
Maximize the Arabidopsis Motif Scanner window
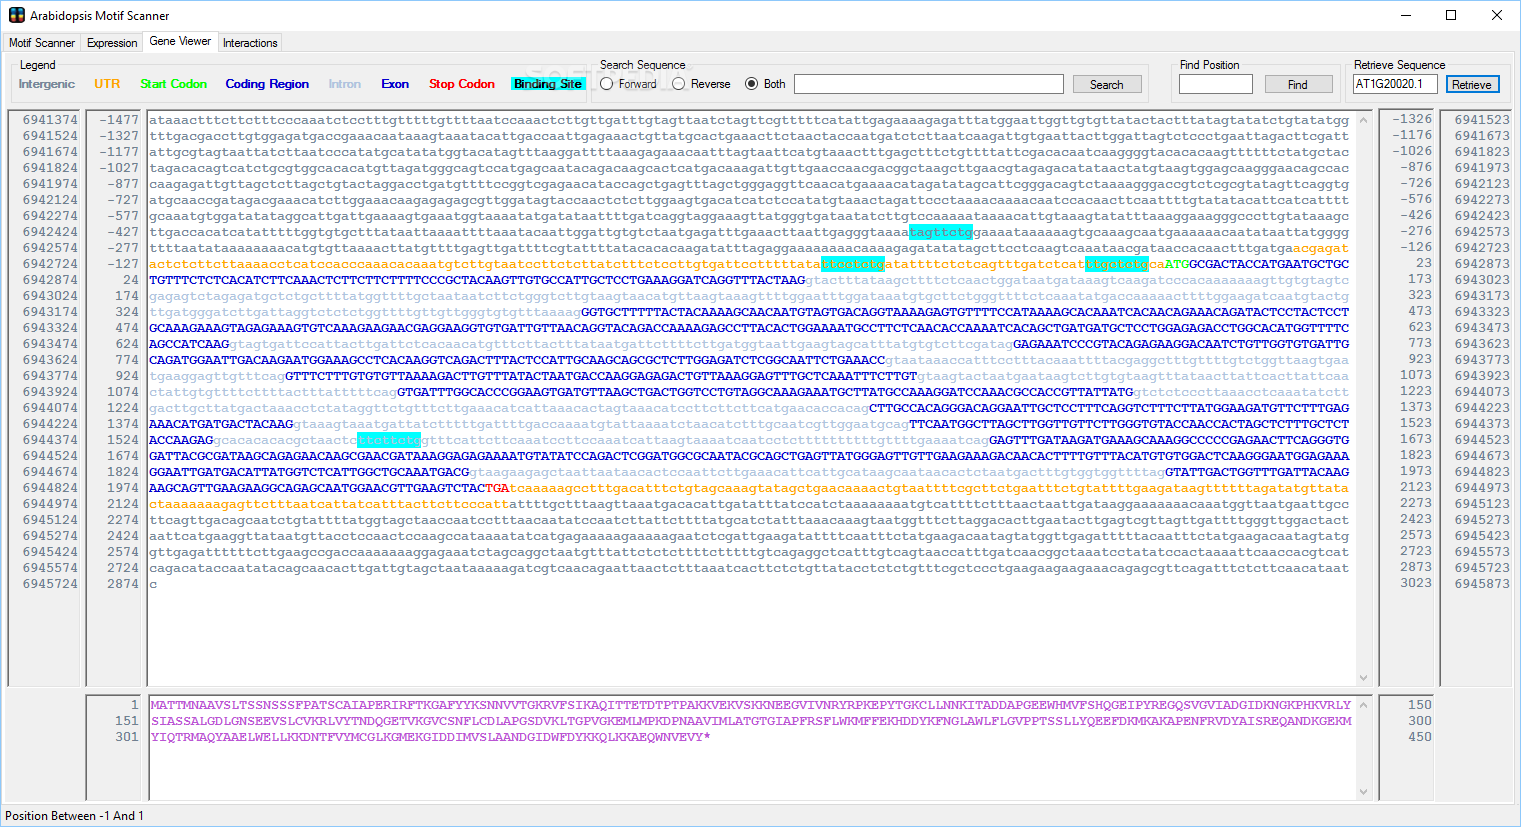click(1451, 15)
